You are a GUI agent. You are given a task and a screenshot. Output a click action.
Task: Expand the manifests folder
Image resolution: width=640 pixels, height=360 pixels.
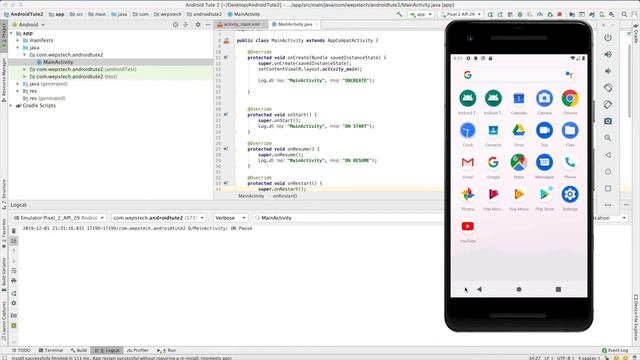[18, 40]
